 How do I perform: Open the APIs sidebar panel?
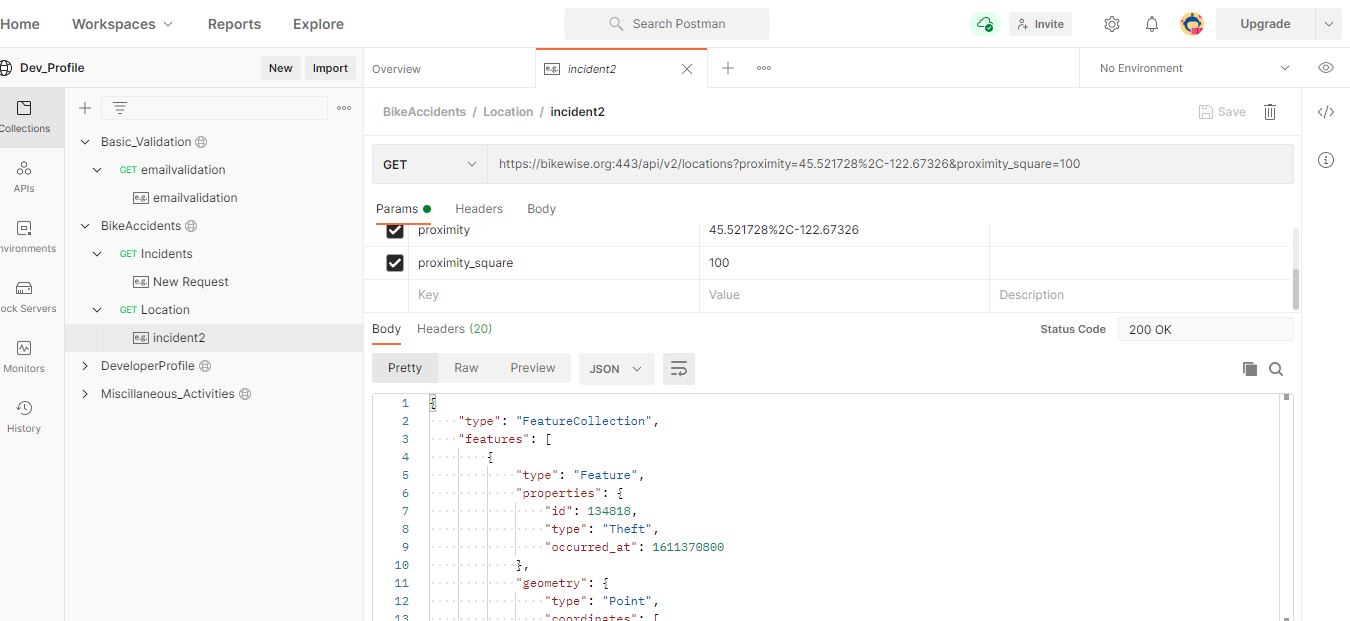[x=24, y=176]
